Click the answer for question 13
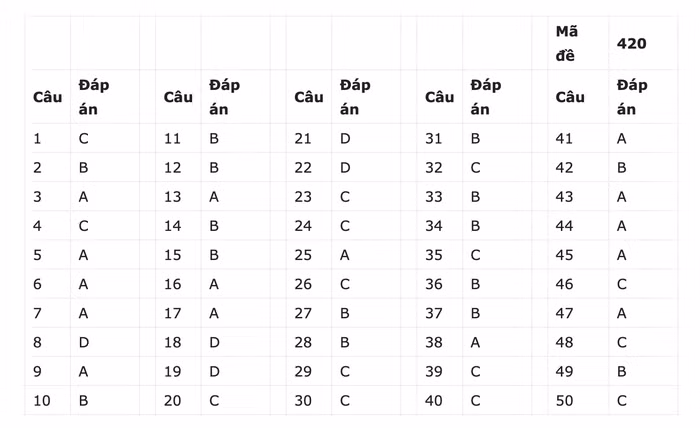This screenshot has height=428, width=700. pyautogui.click(x=214, y=197)
